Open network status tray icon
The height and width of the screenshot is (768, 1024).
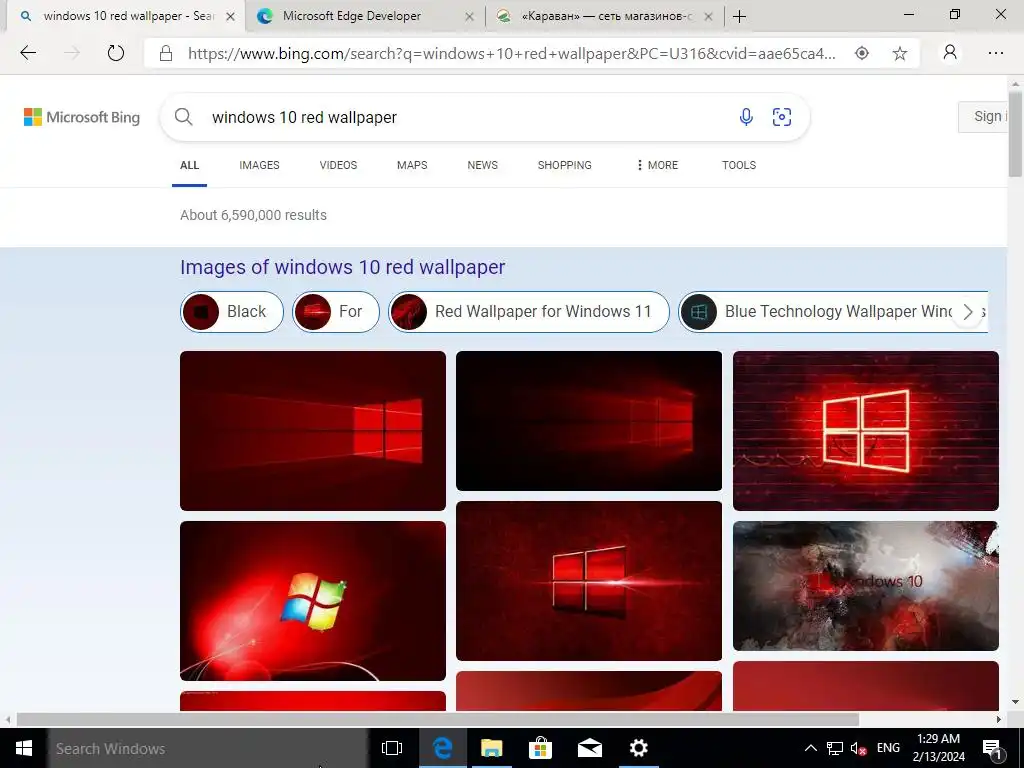click(835, 748)
